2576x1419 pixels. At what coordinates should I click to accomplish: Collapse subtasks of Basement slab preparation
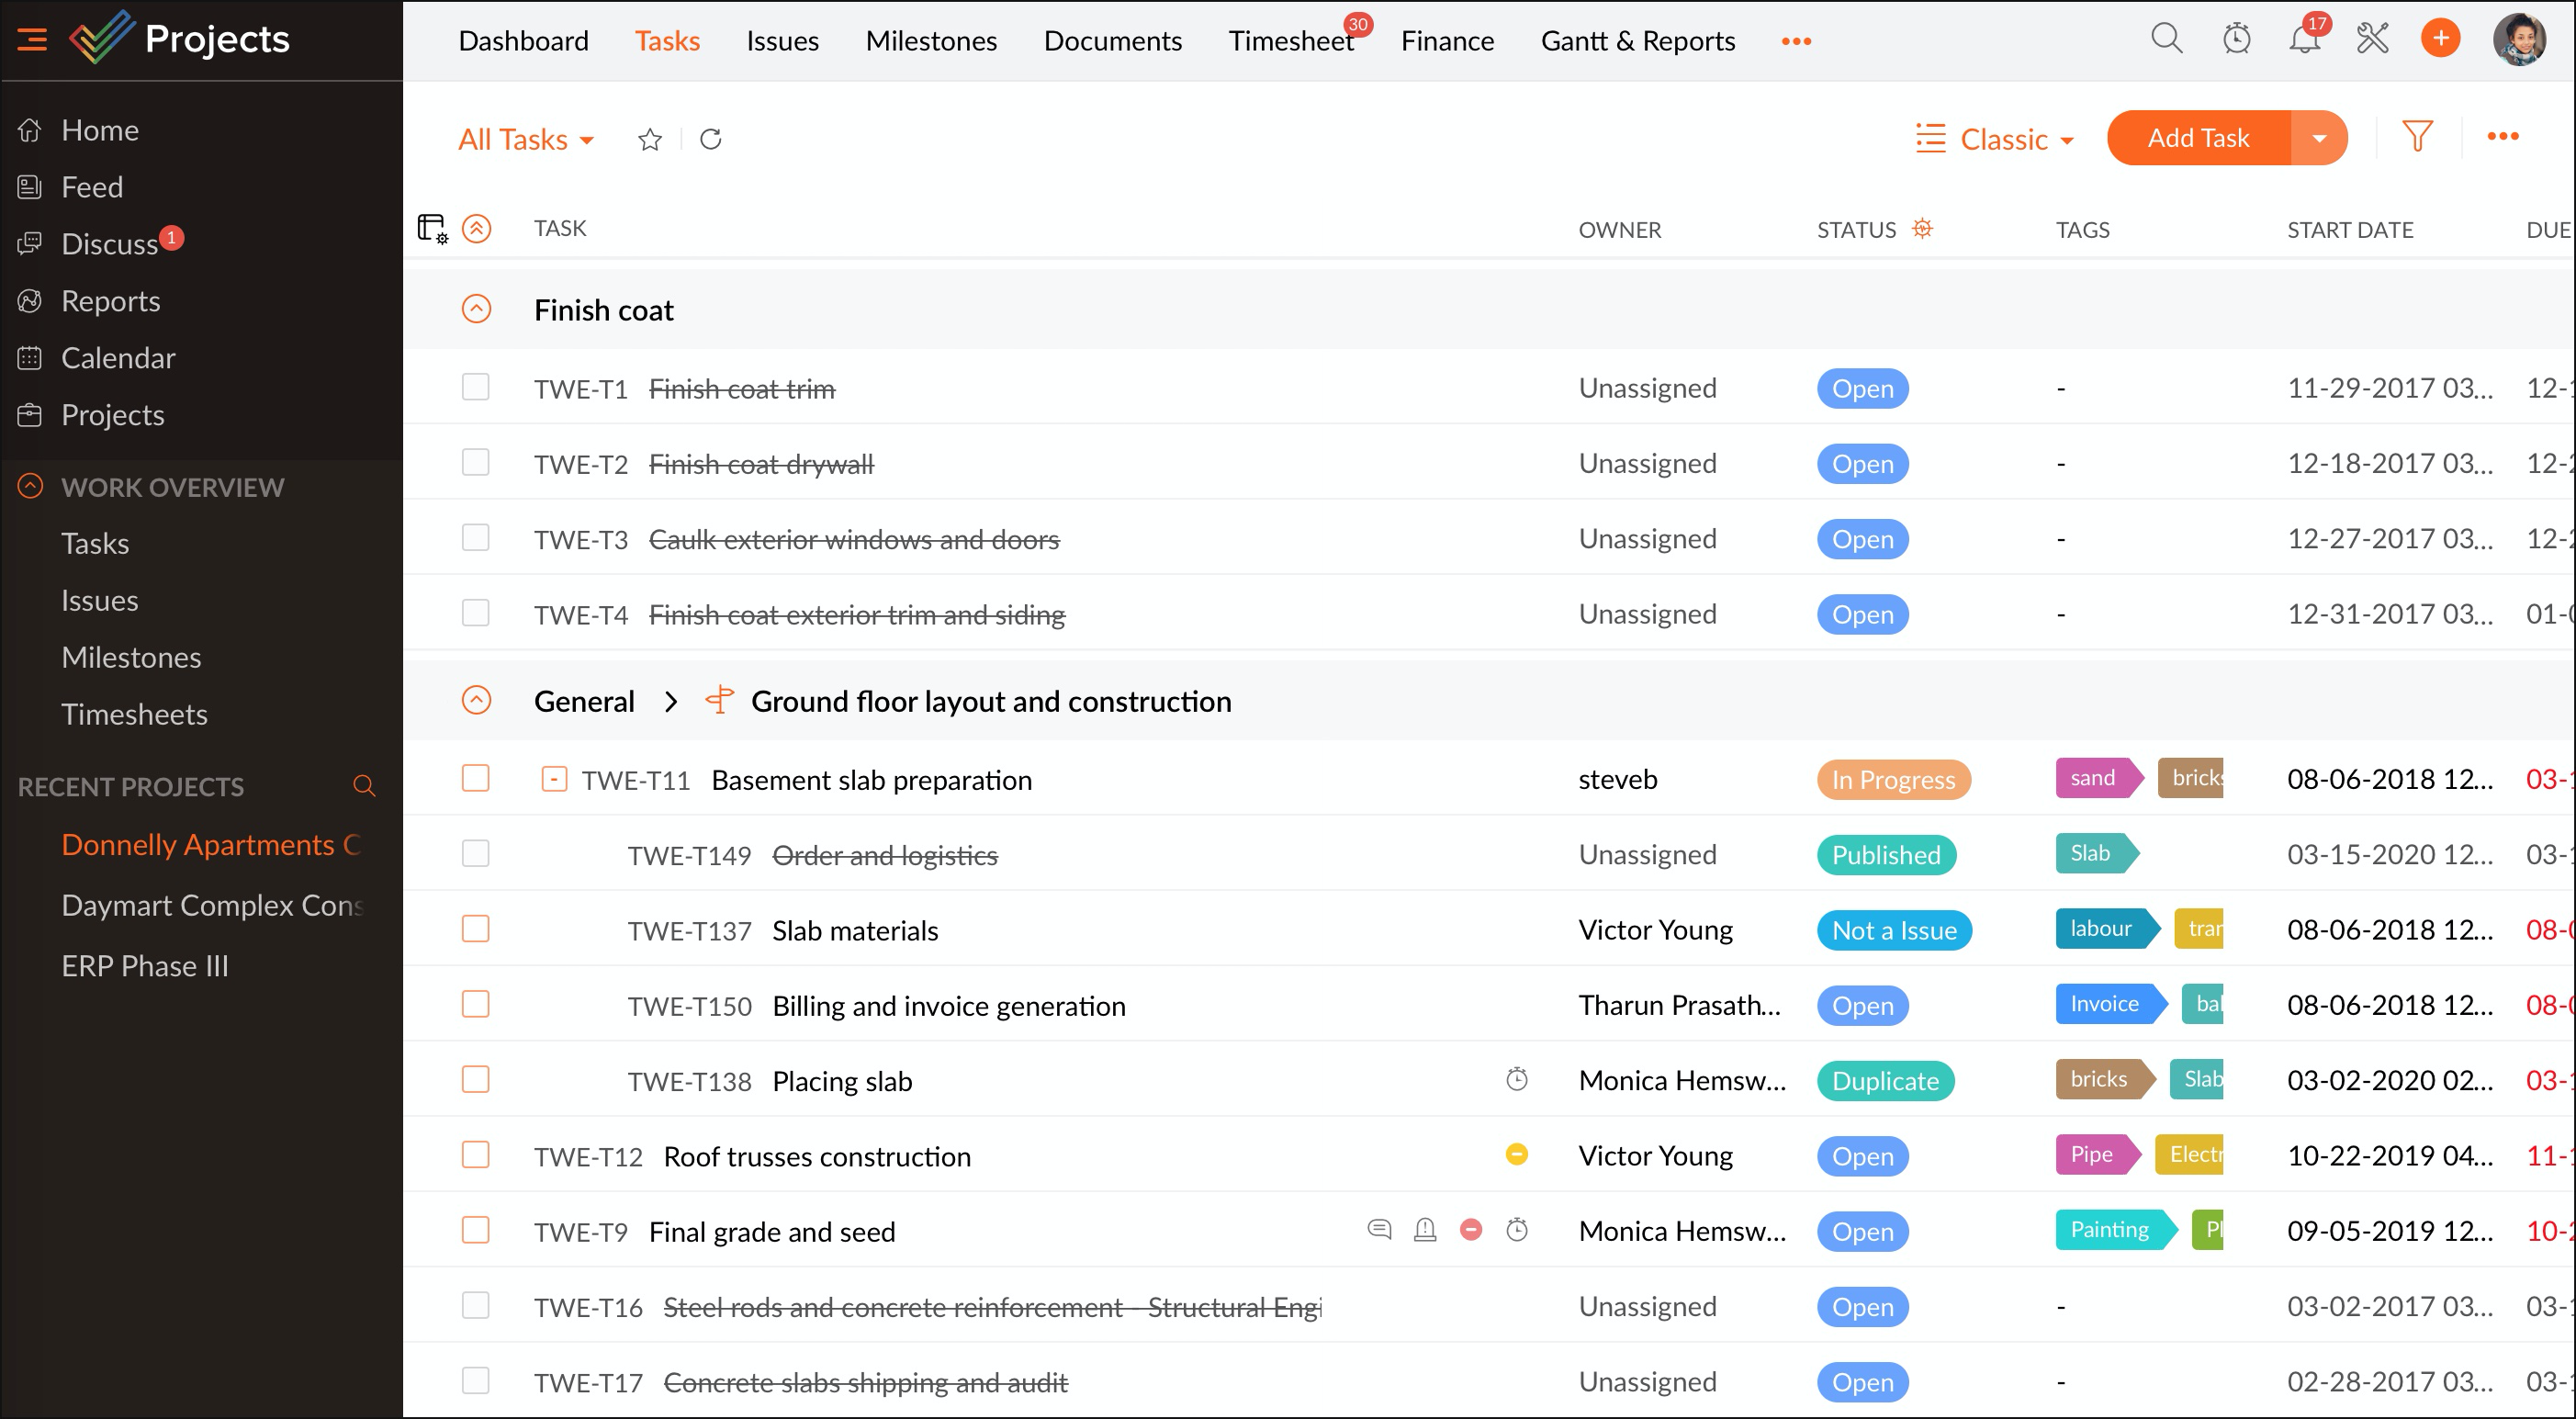554,779
